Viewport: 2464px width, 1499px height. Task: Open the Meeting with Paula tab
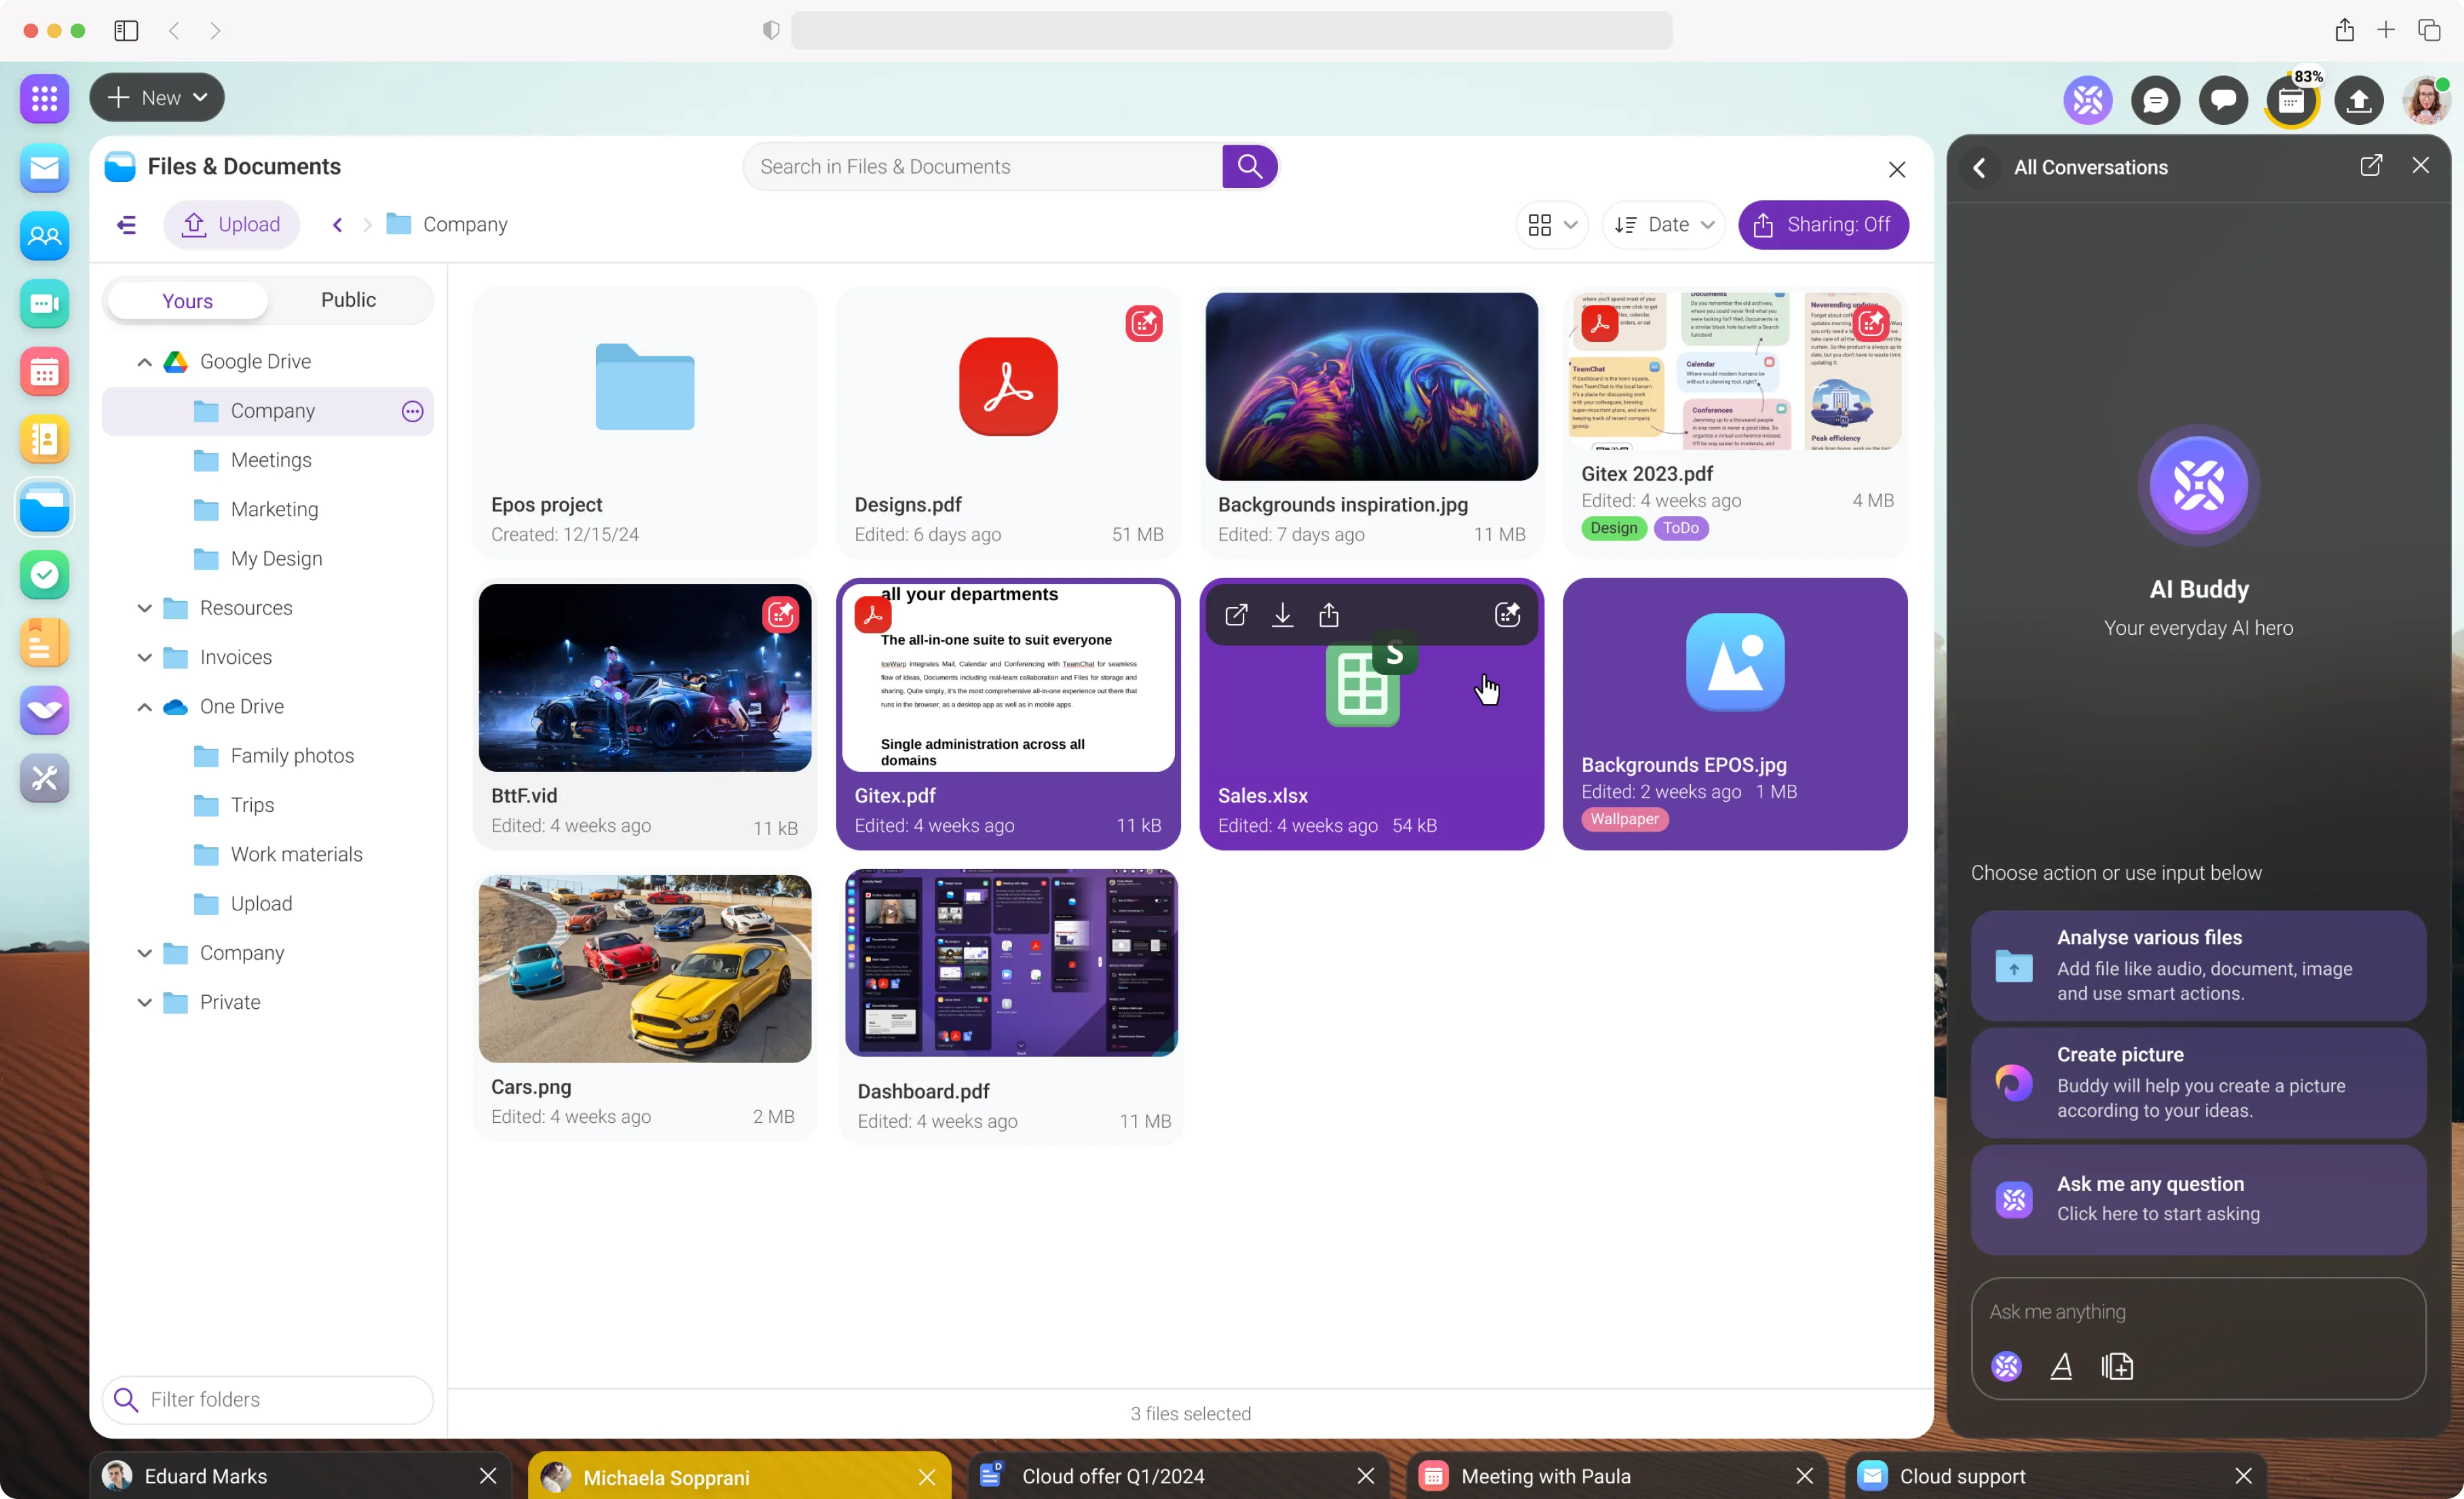(1545, 1476)
